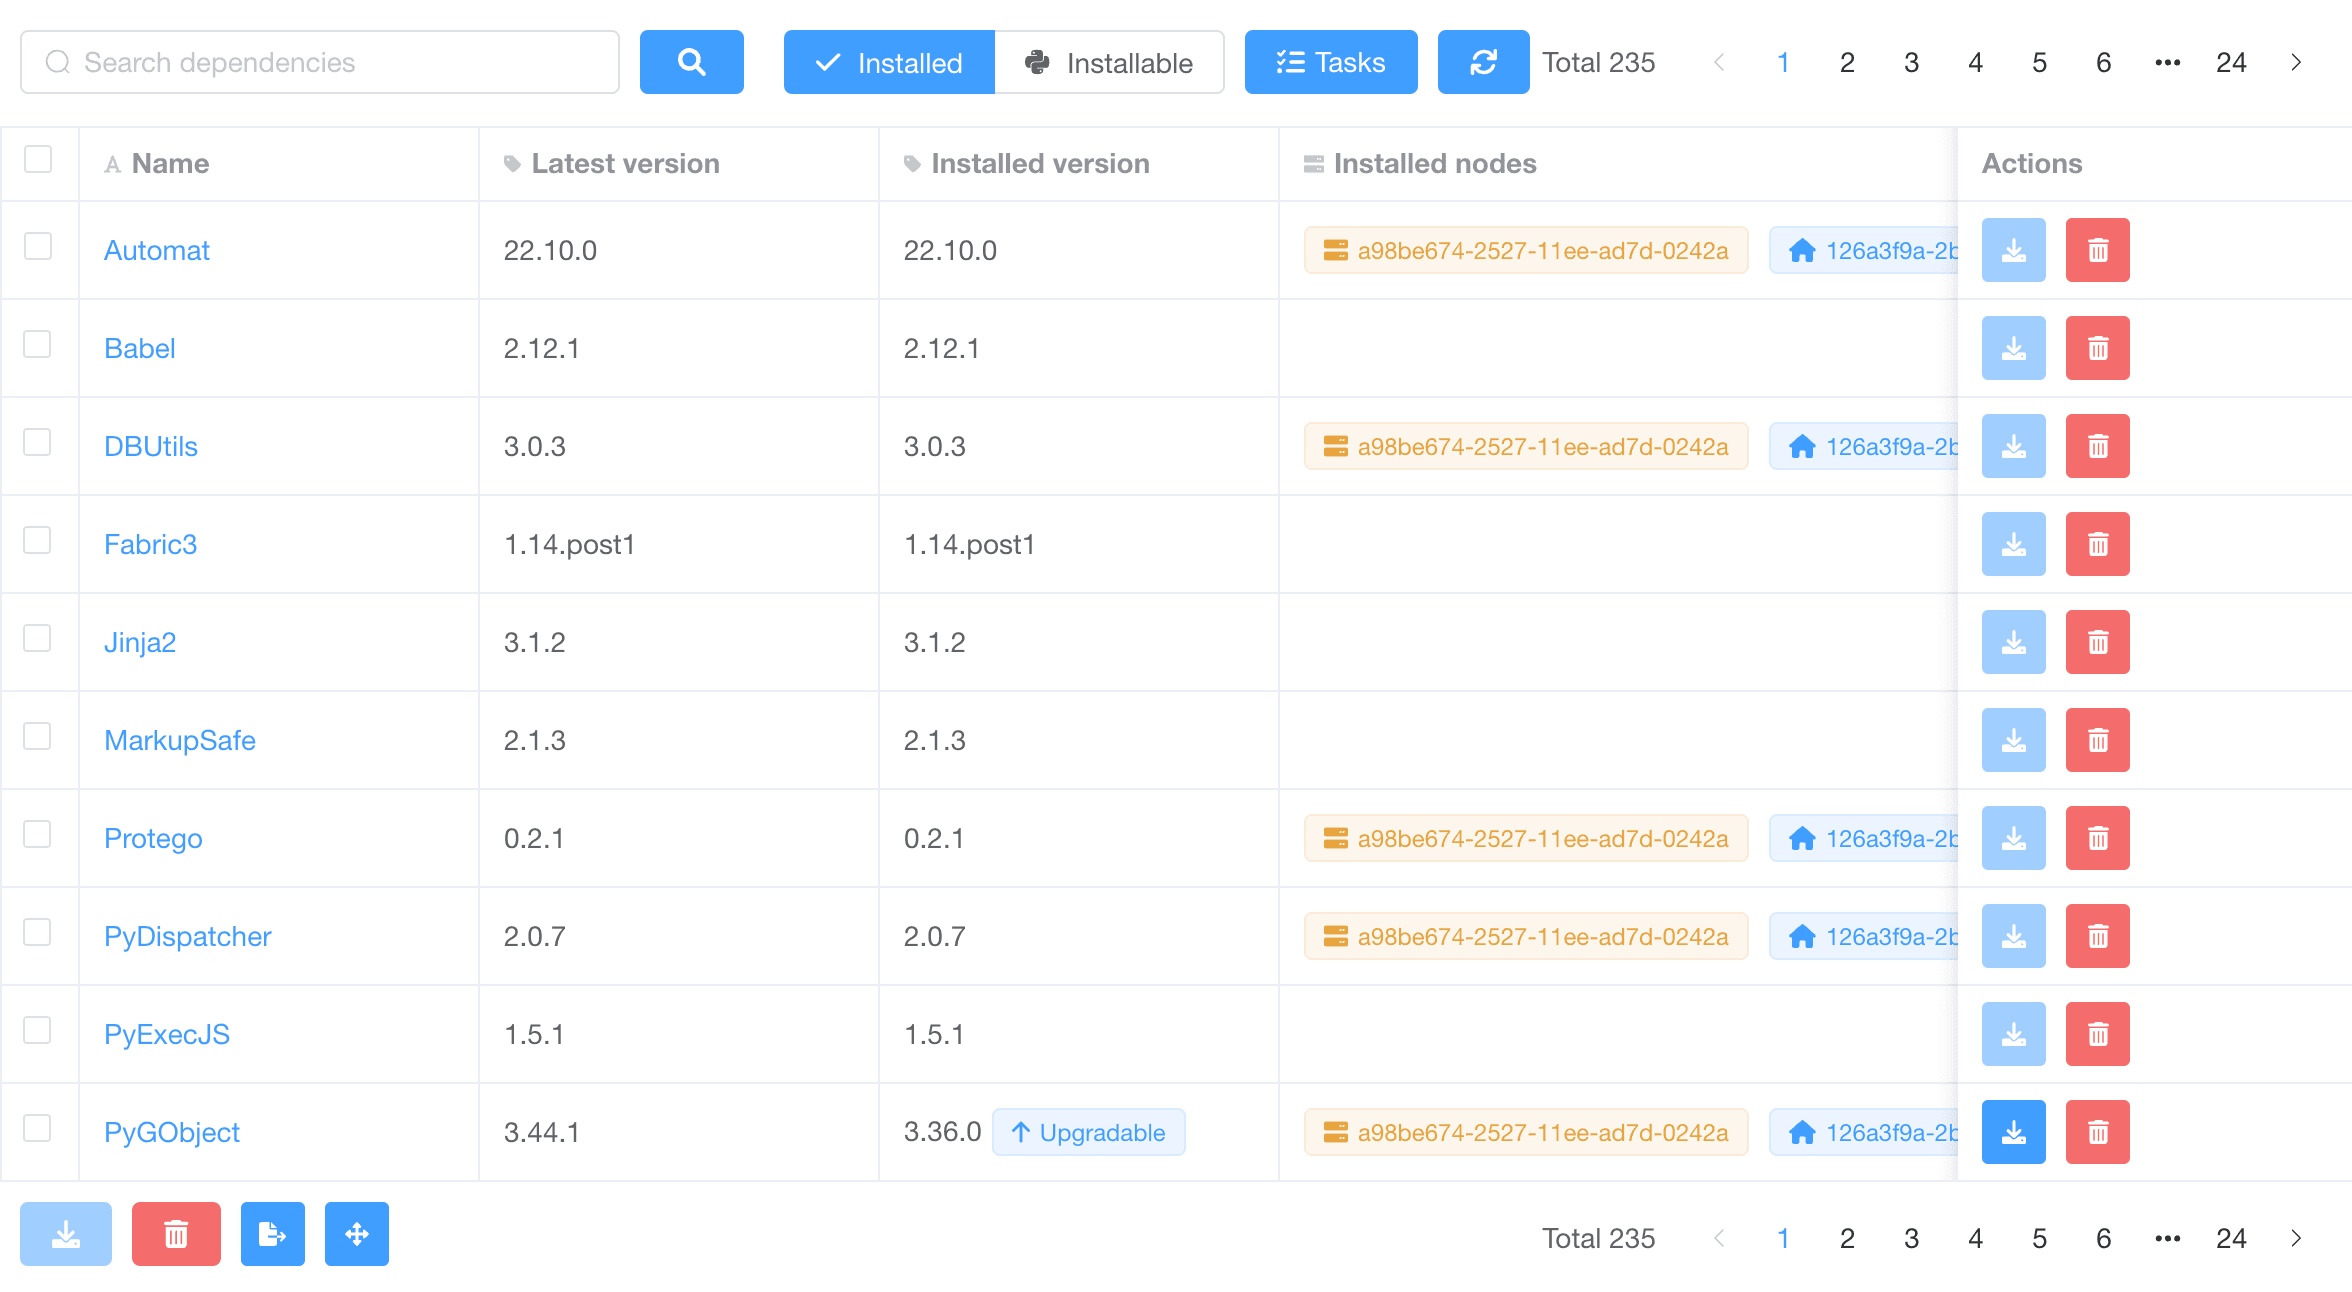The height and width of the screenshot is (1292, 2352).
Task: Click the red trash icon for Automat
Action: [2097, 250]
